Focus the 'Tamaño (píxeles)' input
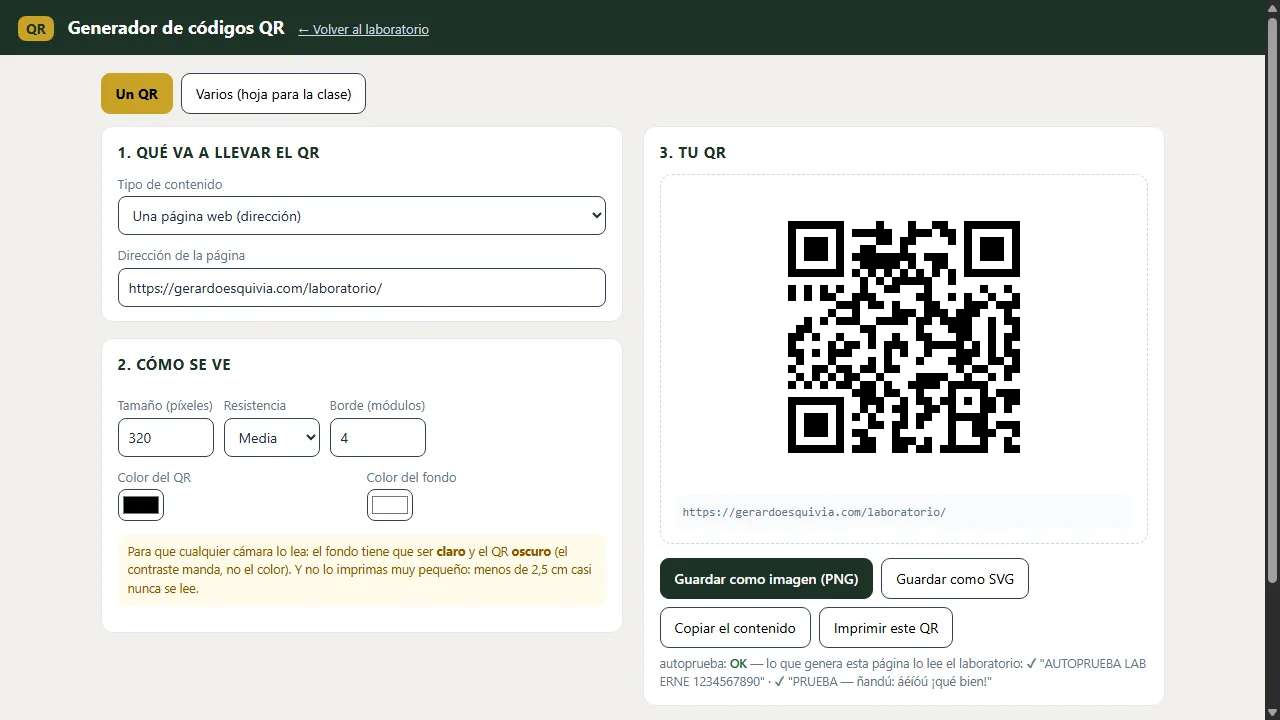 point(166,438)
